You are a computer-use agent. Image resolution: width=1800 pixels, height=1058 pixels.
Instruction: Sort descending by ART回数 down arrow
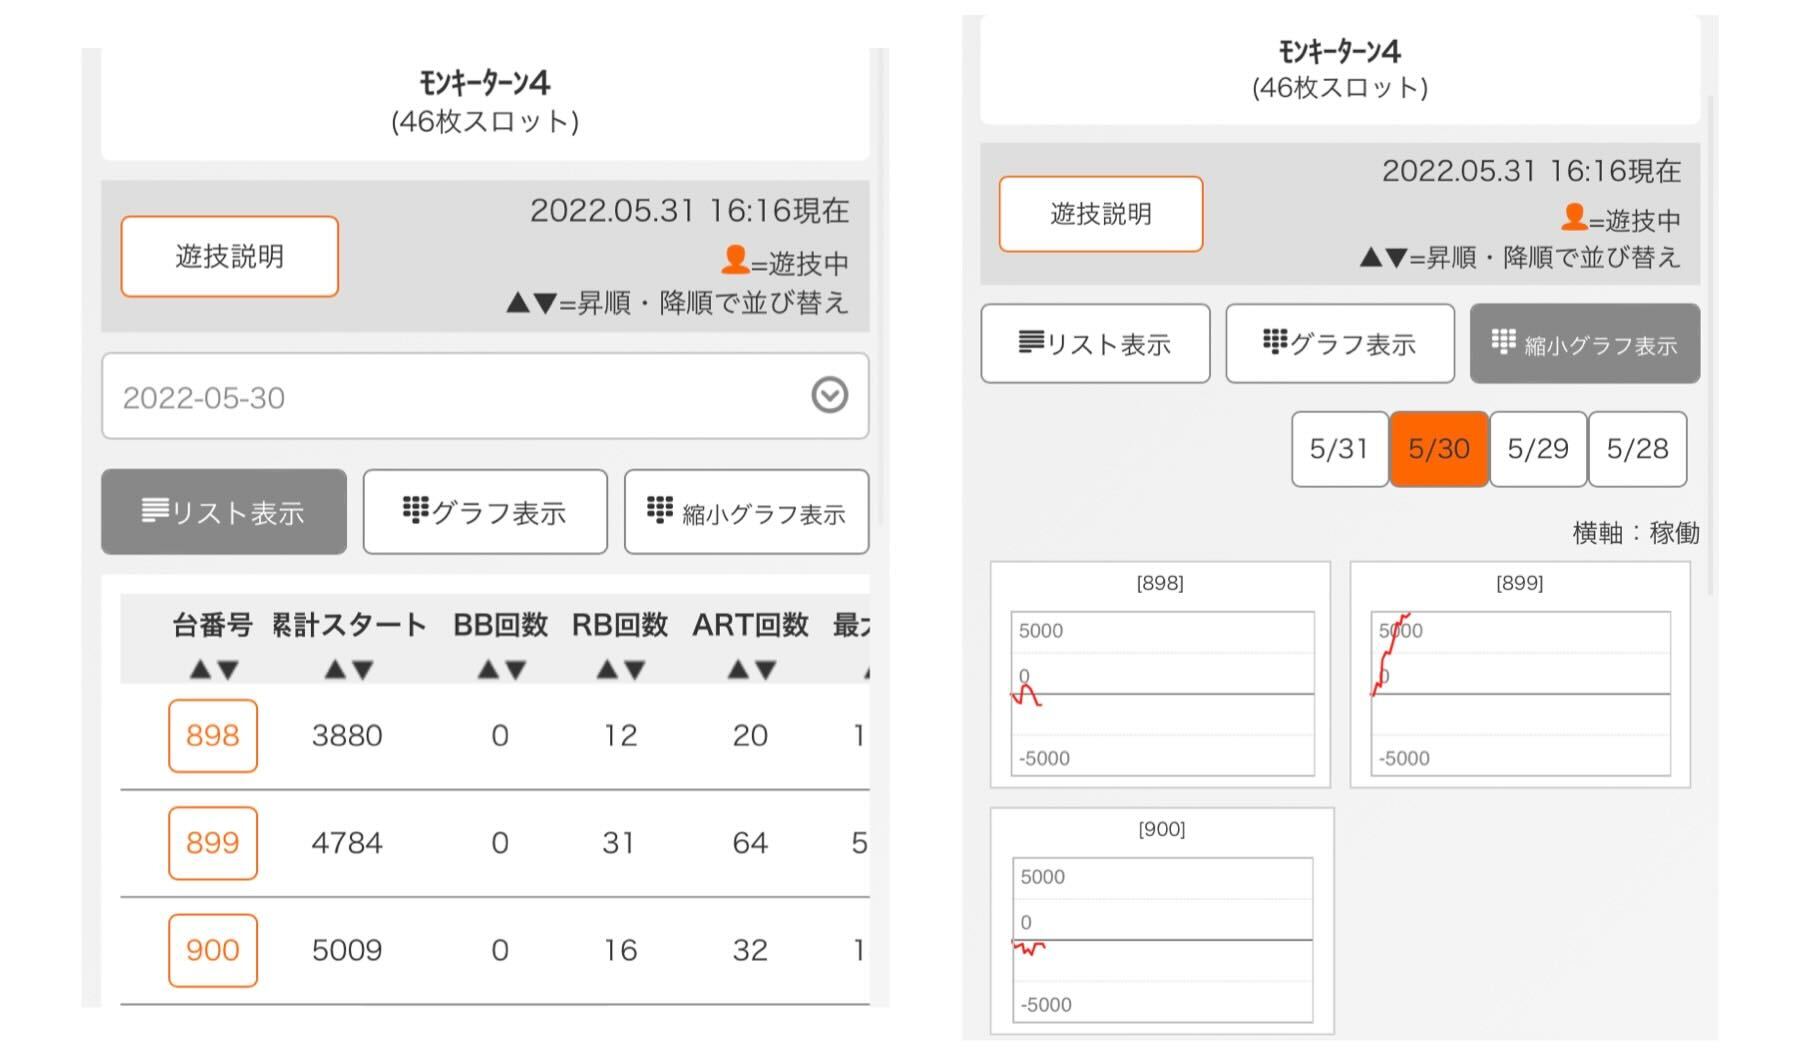click(765, 670)
